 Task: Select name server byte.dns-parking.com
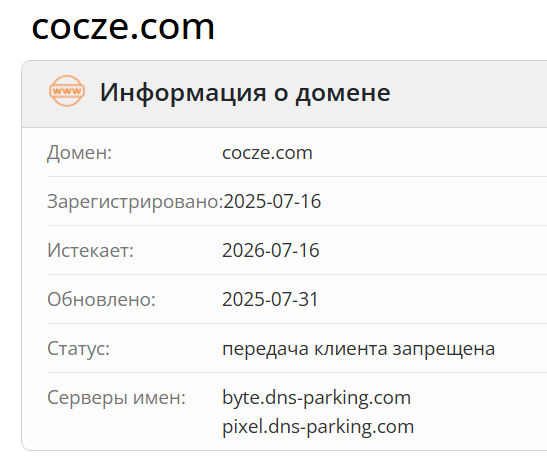[x=316, y=398]
